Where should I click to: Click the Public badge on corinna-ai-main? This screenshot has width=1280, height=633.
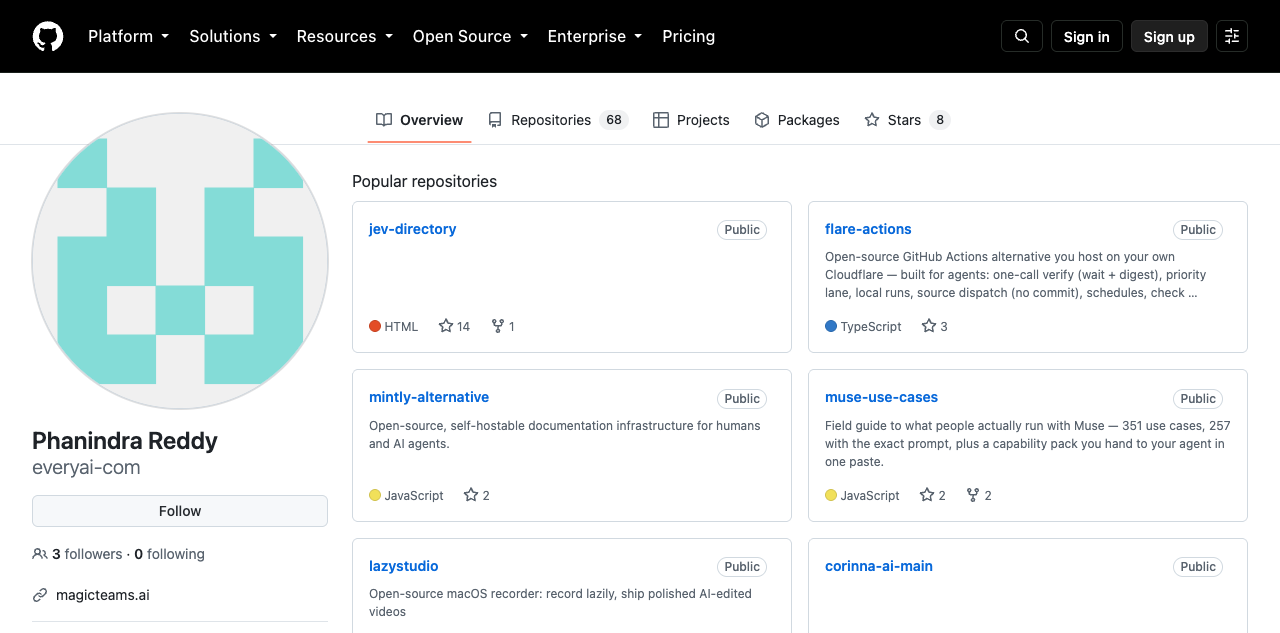click(1198, 567)
